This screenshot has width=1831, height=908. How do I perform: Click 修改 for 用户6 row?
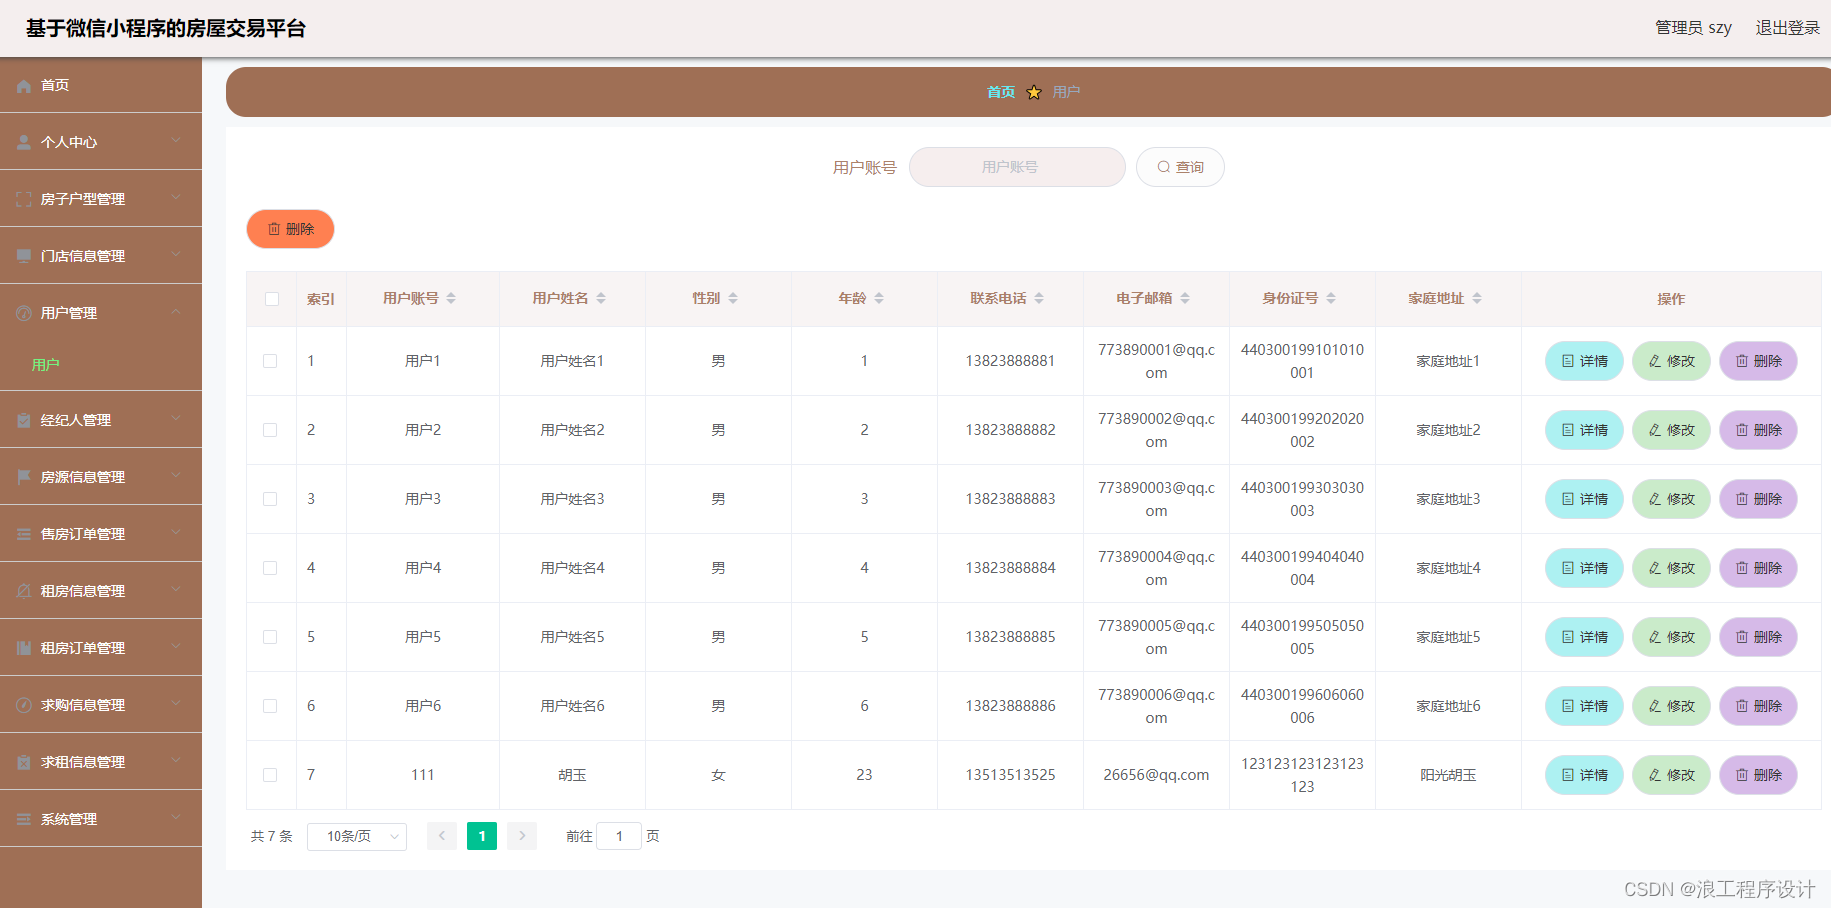(1671, 706)
